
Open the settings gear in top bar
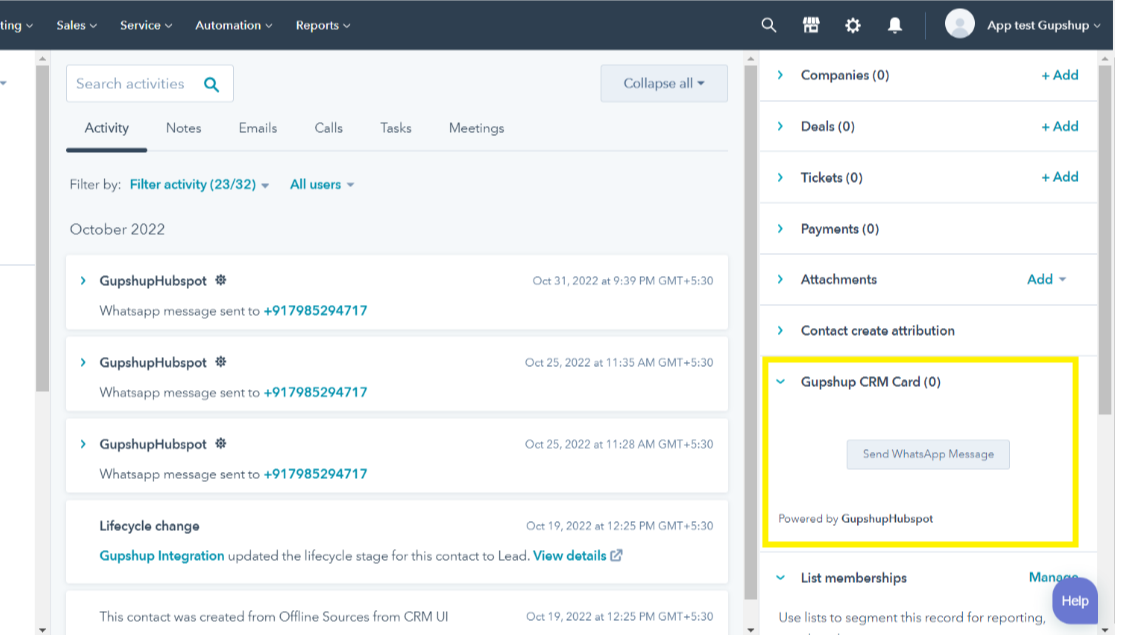pos(852,24)
